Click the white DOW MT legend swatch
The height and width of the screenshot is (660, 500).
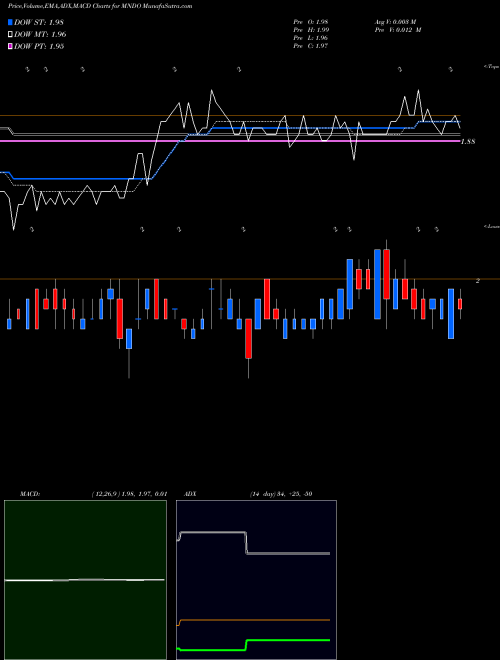click(10, 35)
